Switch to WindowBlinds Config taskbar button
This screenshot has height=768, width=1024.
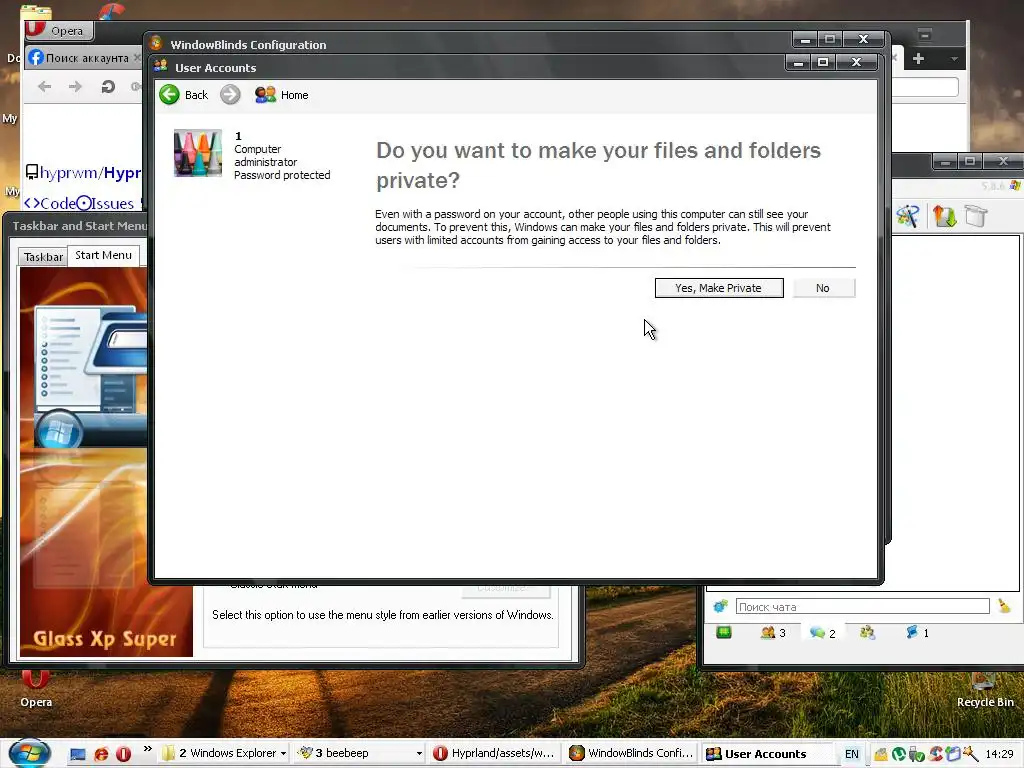coord(630,753)
